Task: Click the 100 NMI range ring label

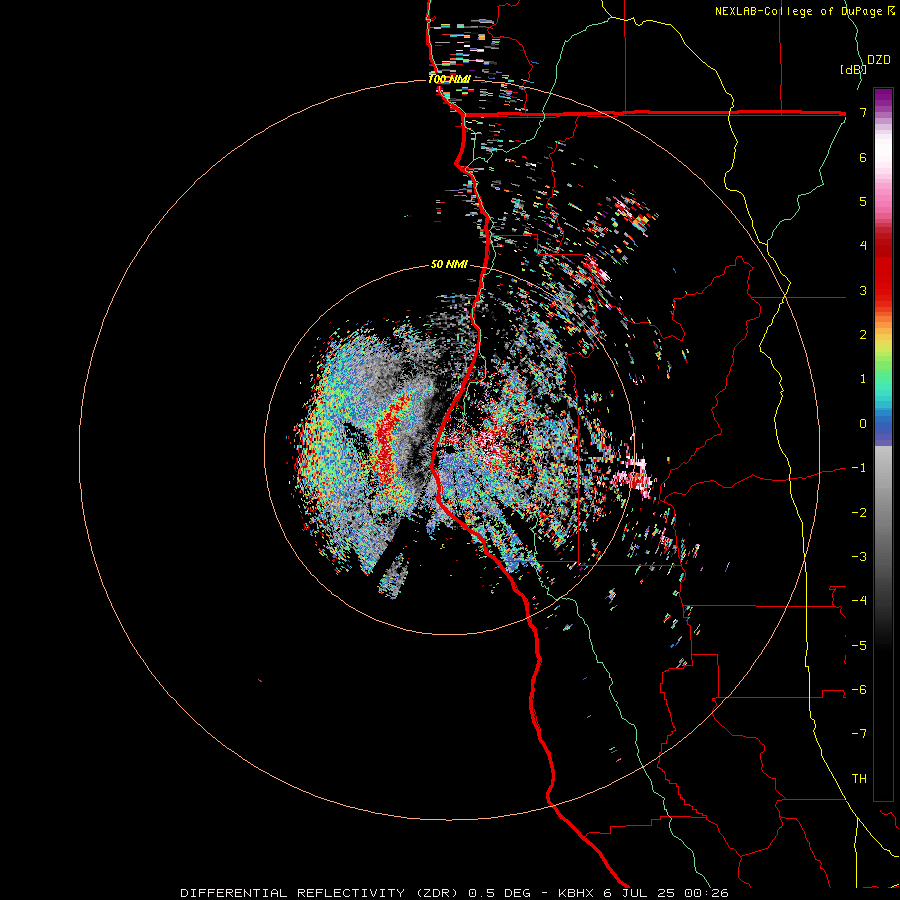Action: tap(449, 79)
